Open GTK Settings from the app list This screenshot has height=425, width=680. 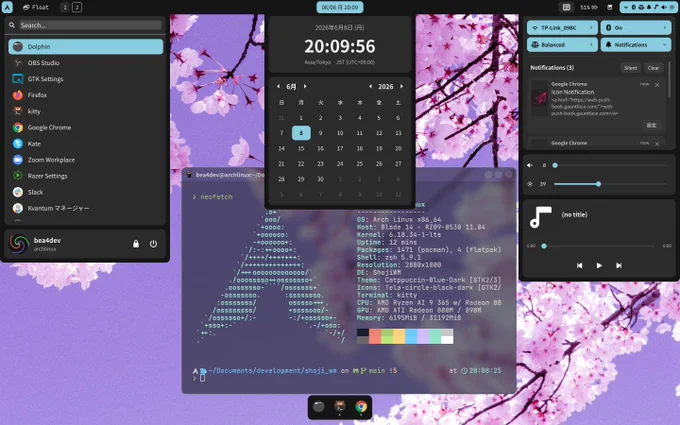[86, 79]
